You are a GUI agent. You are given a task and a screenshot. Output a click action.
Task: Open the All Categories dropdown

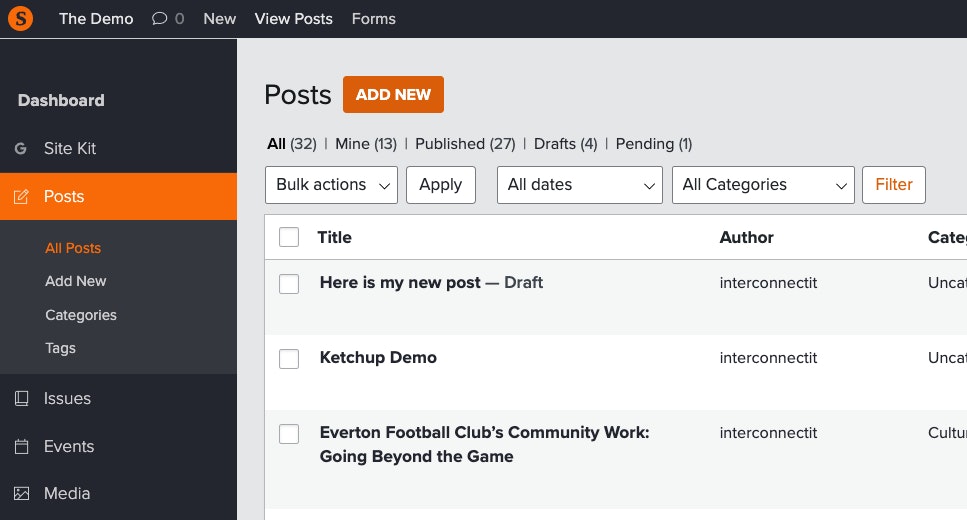point(763,185)
